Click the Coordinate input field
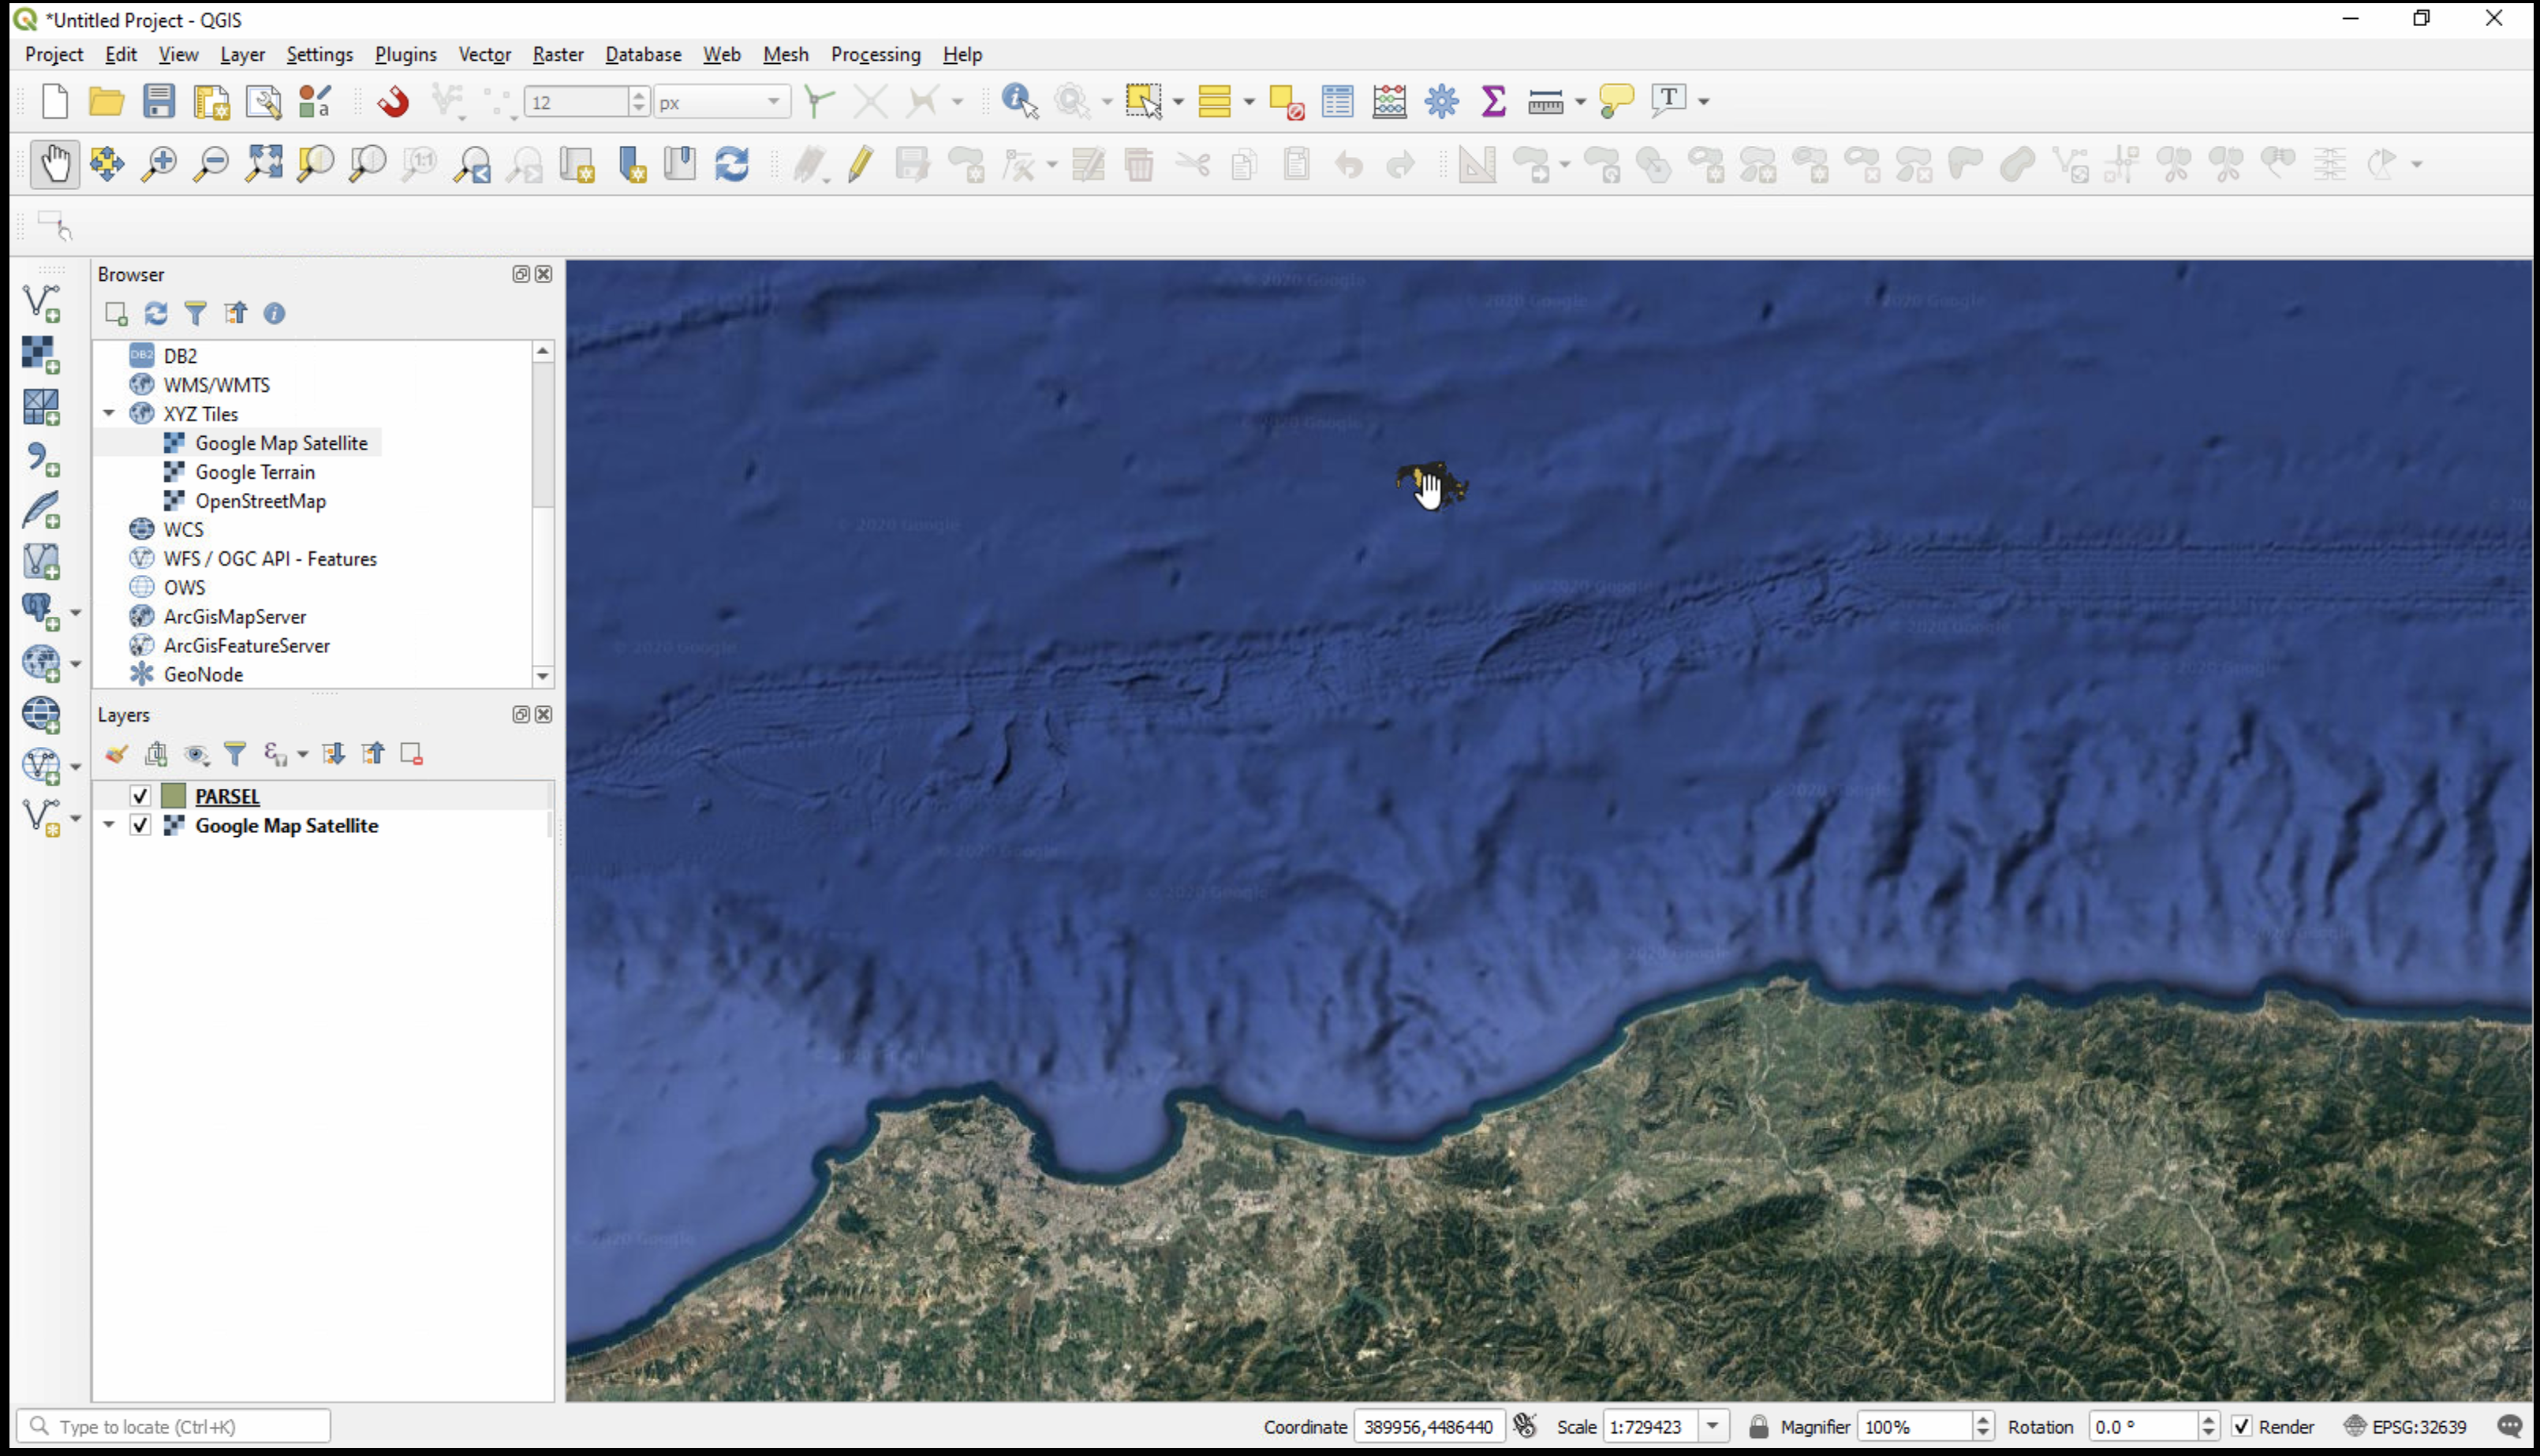This screenshot has height=1456, width=2540. [x=1428, y=1426]
